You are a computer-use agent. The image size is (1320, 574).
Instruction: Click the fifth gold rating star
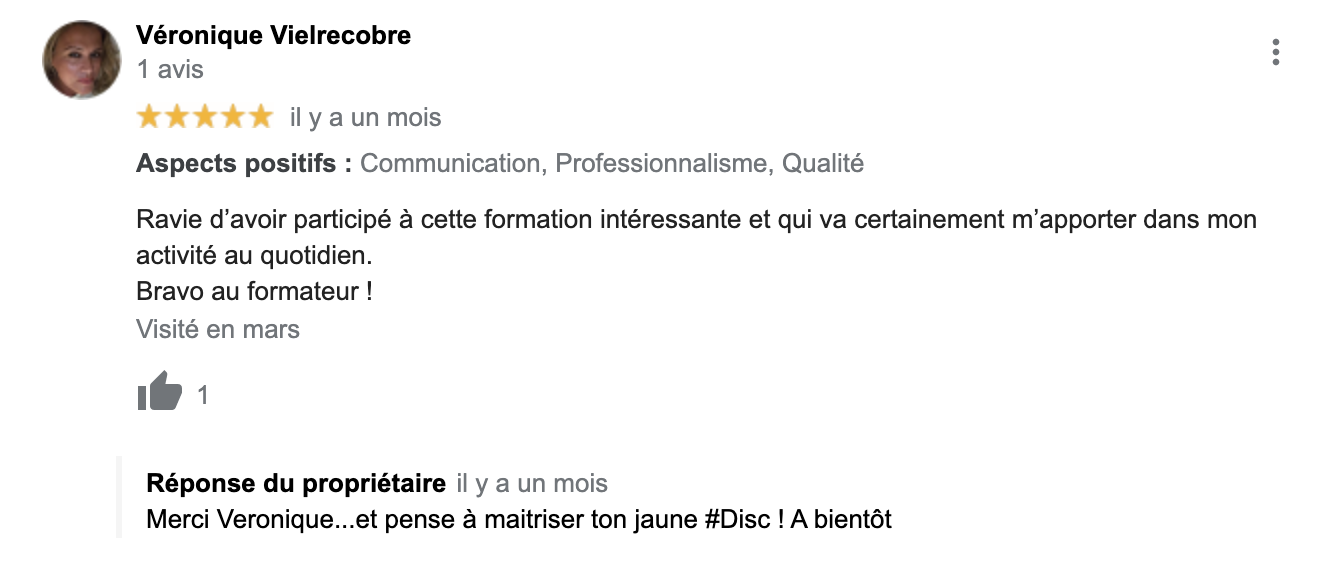pyautogui.click(x=260, y=117)
